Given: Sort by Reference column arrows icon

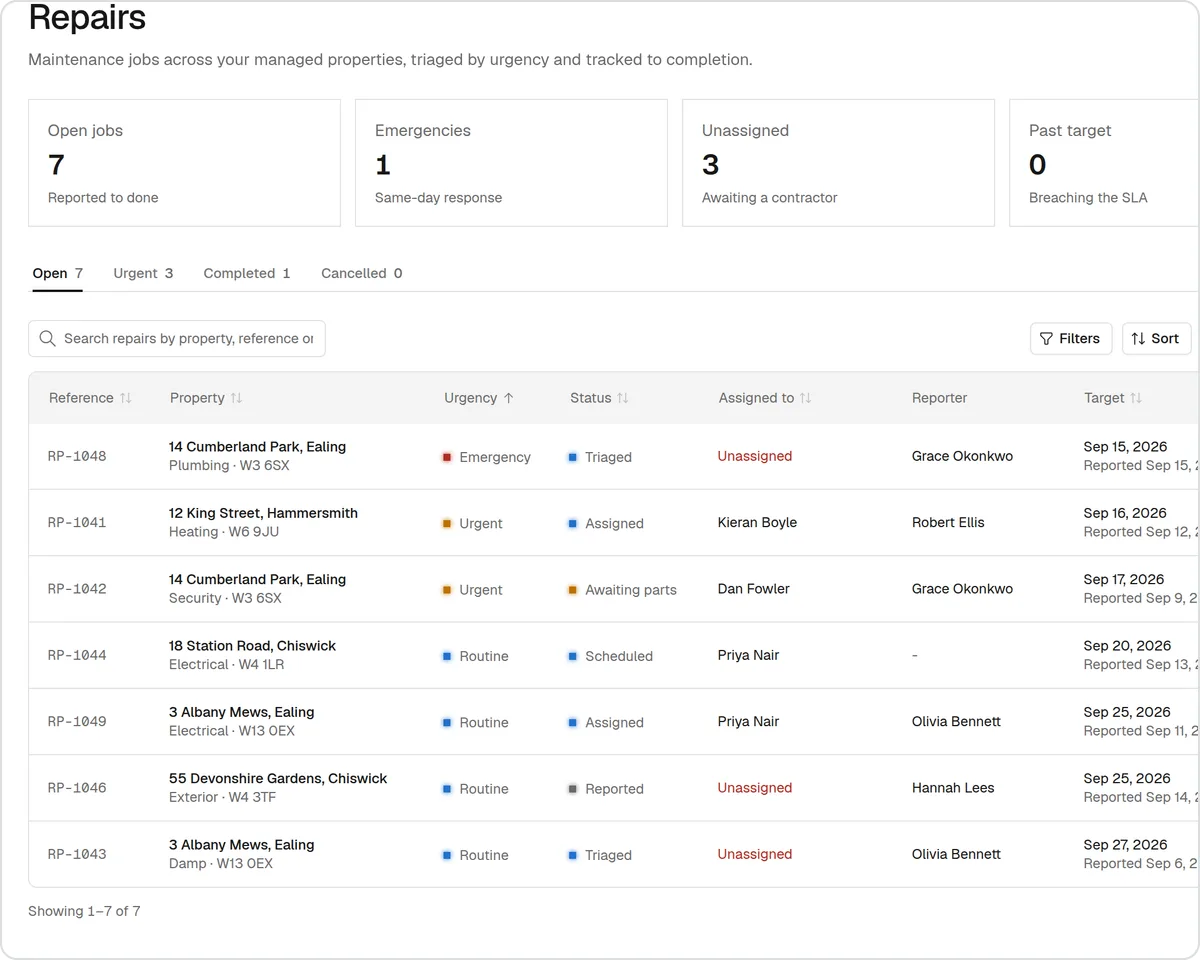Looking at the screenshot, I should [126, 398].
